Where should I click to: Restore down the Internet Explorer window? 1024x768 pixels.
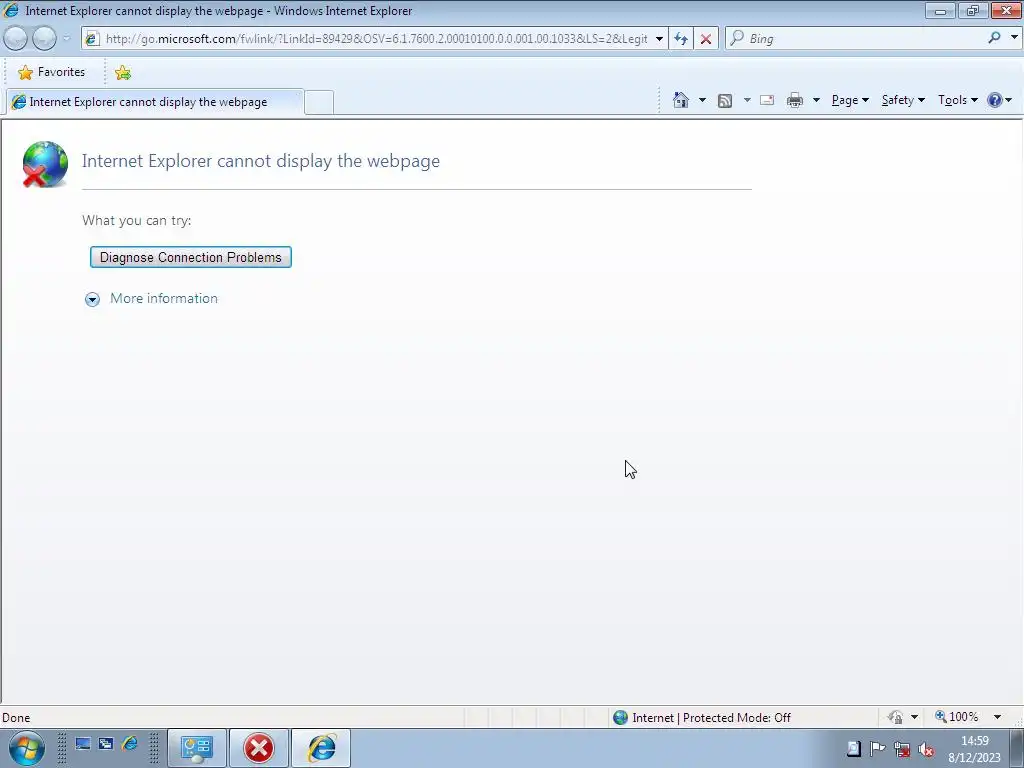tap(973, 10)
